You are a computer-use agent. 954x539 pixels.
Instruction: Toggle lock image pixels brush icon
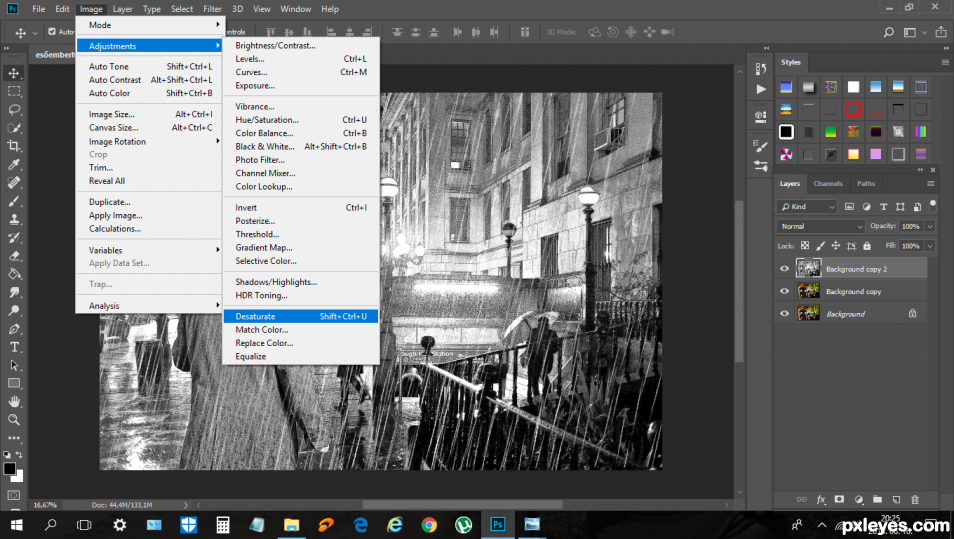pyautogui.click(x=820, y=246)
